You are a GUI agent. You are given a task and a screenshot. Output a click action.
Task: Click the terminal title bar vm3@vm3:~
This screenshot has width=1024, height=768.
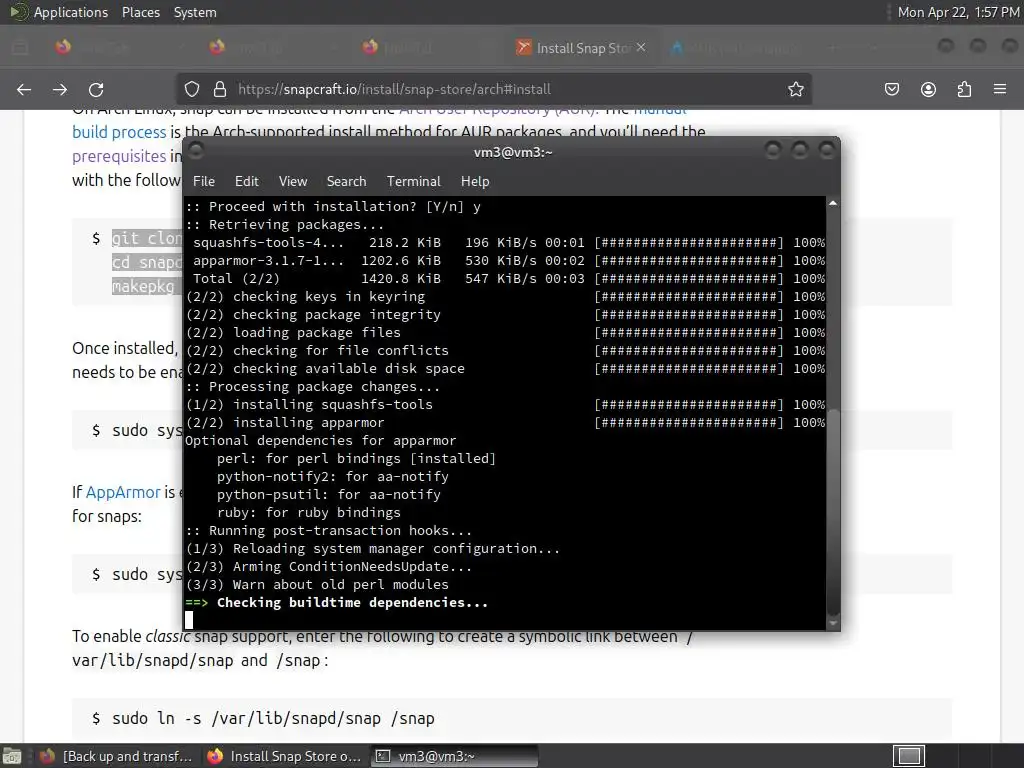pyautogui.click(x=513, y=152)
